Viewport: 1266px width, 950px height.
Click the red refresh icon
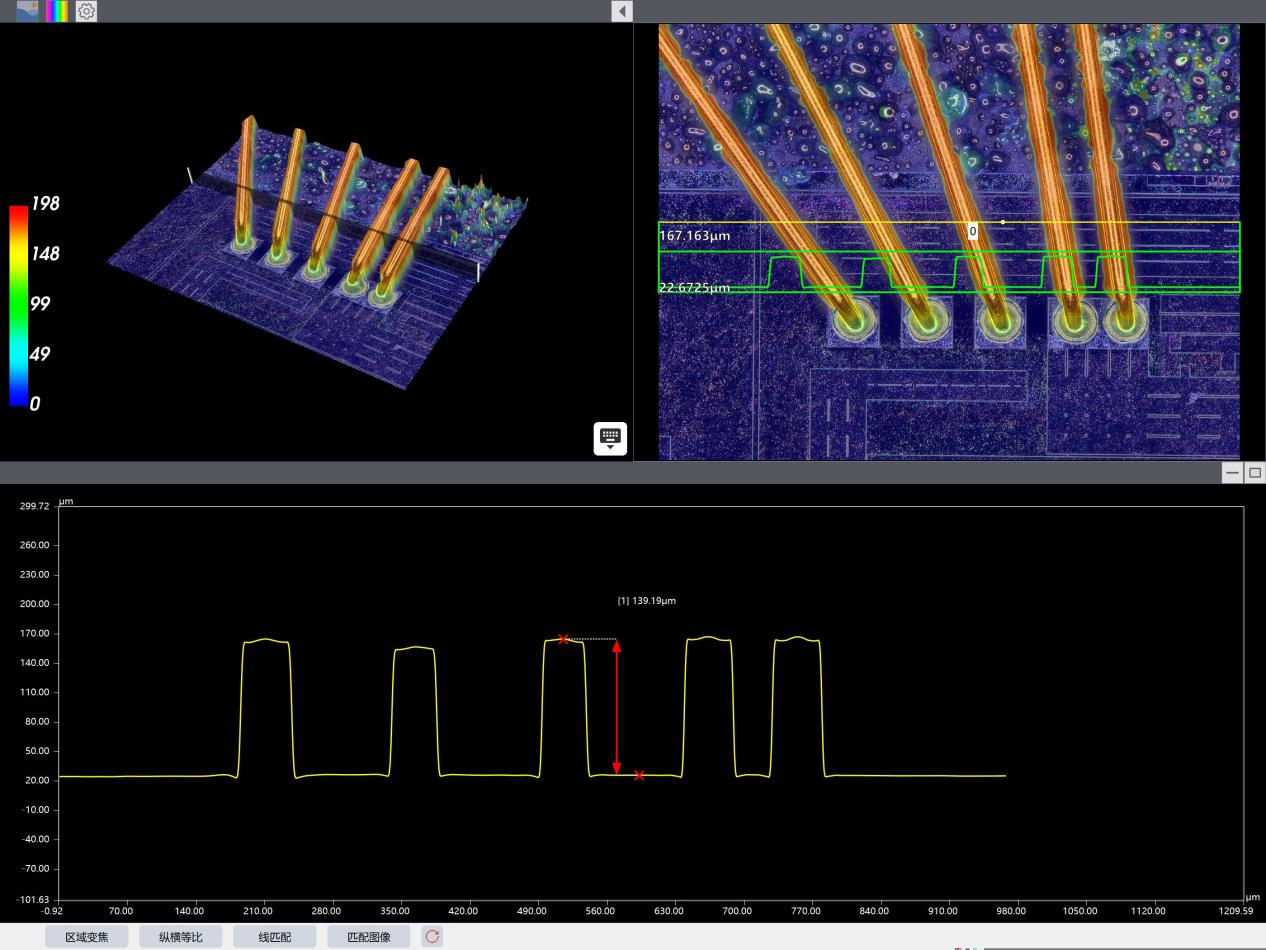click(432, 937)
